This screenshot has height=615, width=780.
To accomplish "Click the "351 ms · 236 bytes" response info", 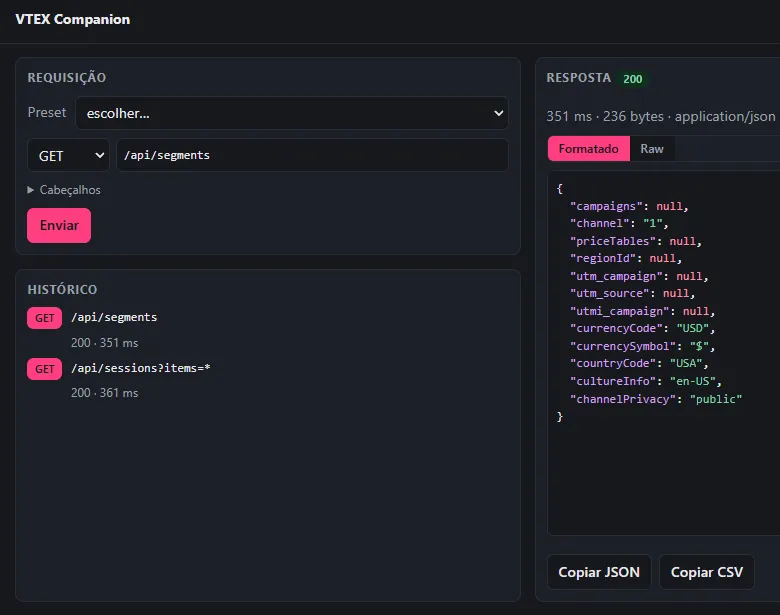I will [x=604, y=116].
